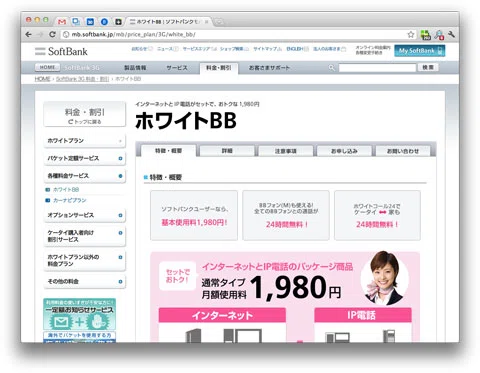The height and width of the screenshot is (373, 480).
Task: Open ホワイトプラン in the sidebar
Action: pyautogui.click(x=85, y=141)
